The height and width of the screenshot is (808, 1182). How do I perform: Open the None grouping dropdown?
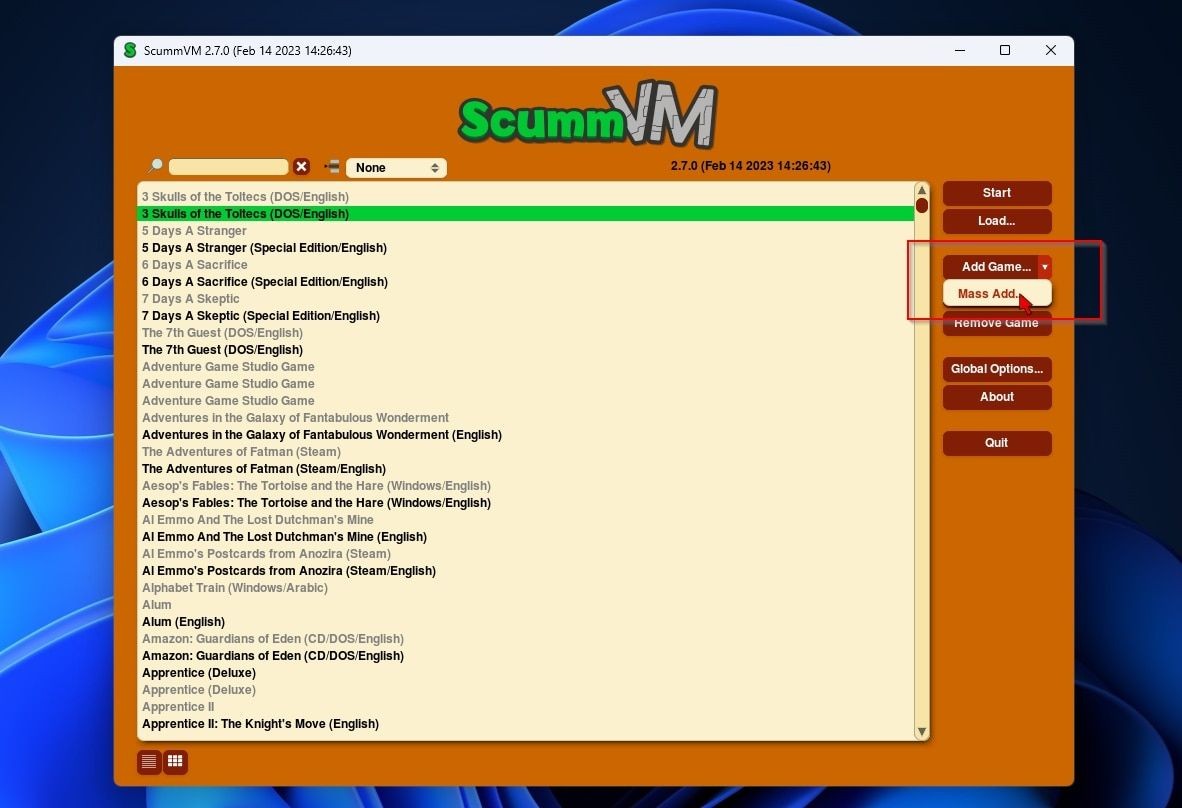click(397, 167)
